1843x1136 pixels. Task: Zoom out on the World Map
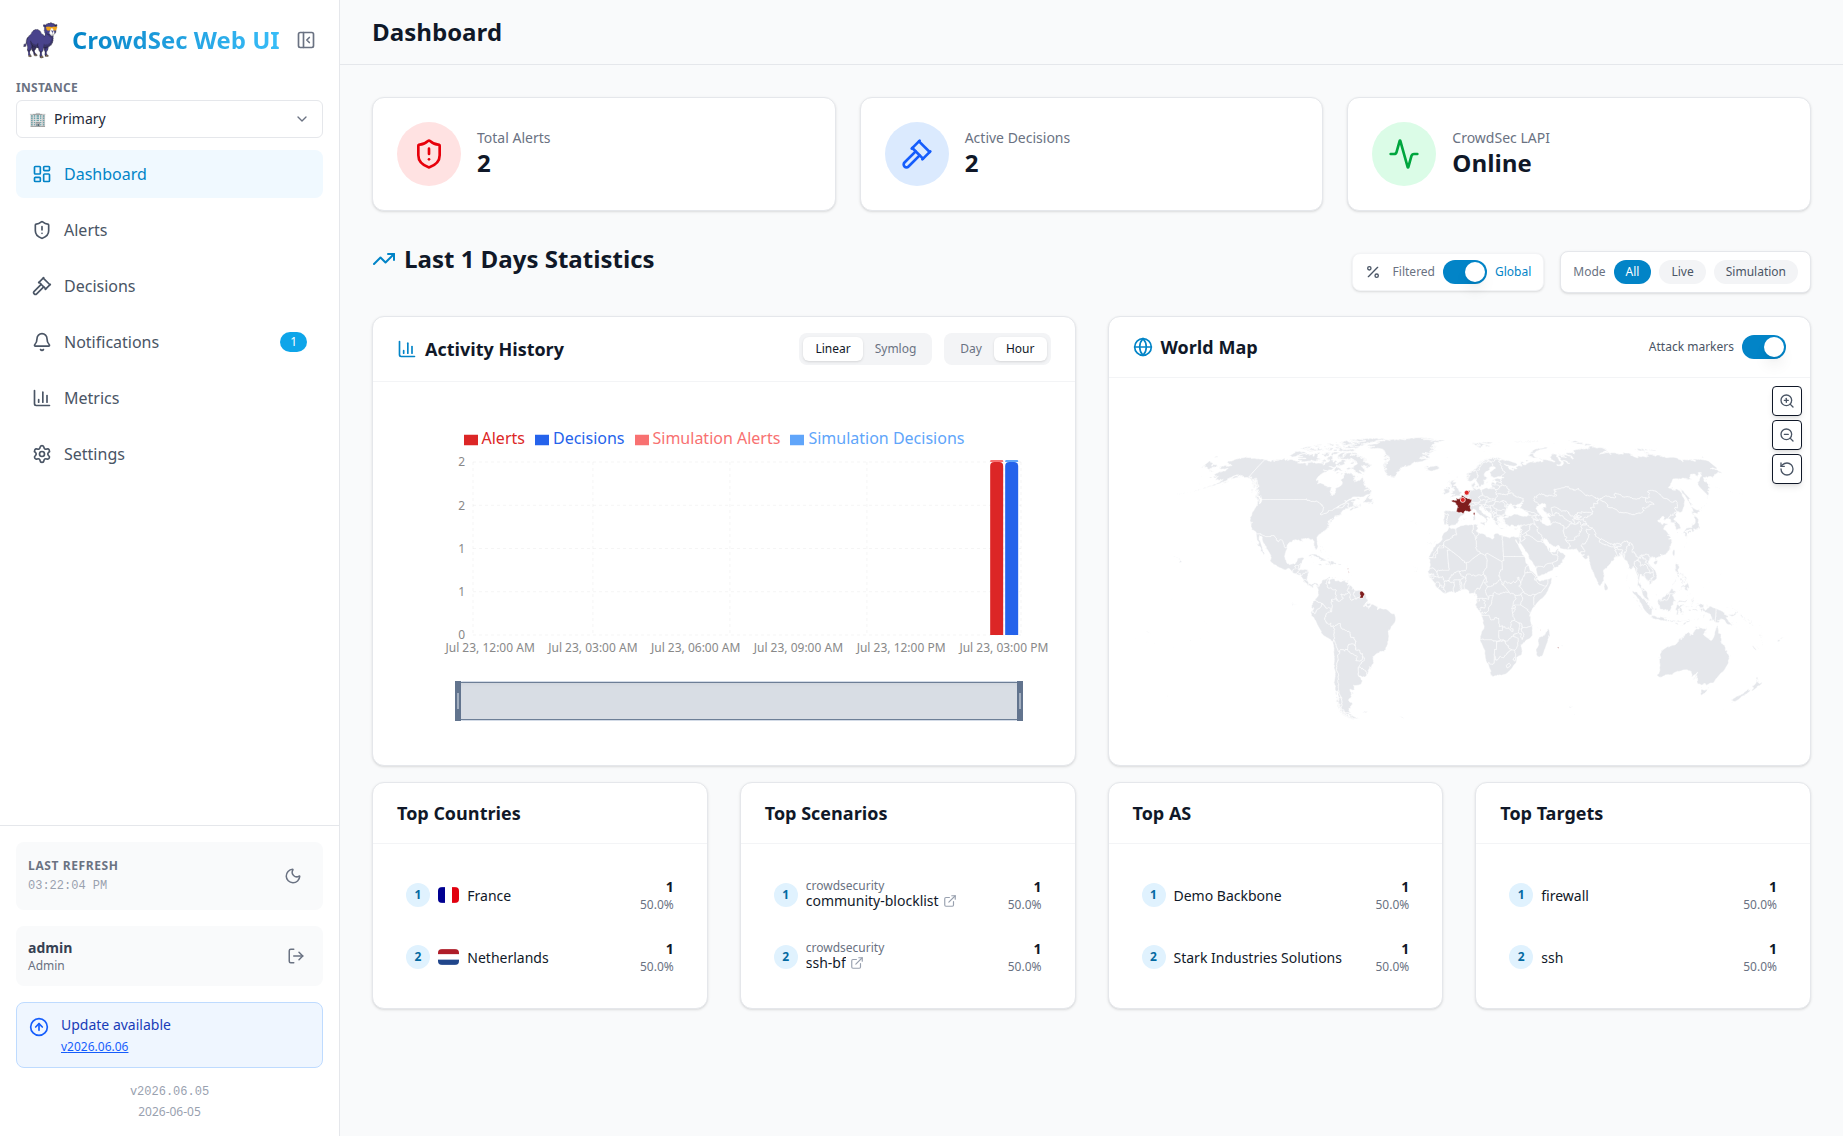point(1787,435)
